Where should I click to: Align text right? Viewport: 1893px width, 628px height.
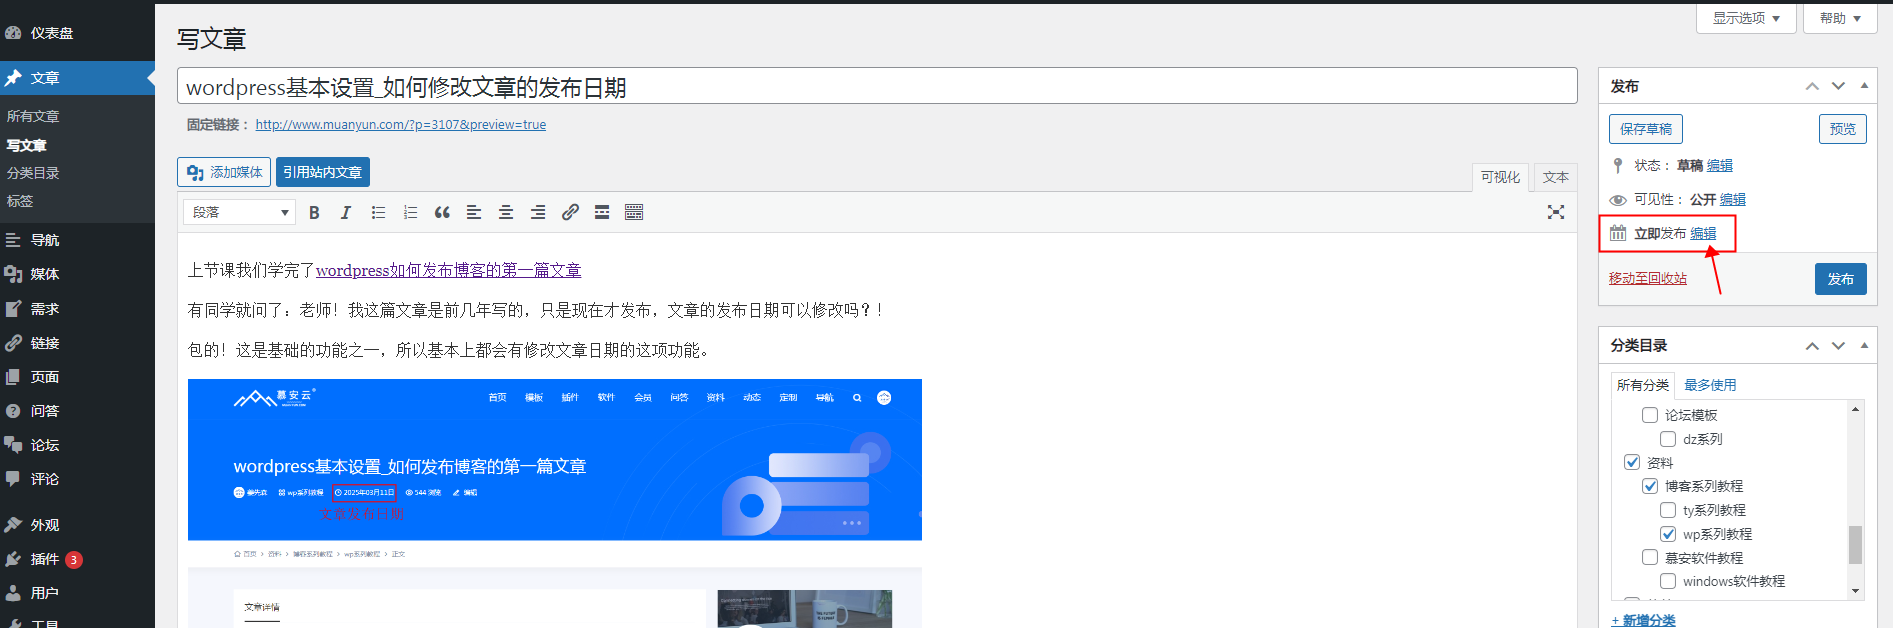[538, 212]
